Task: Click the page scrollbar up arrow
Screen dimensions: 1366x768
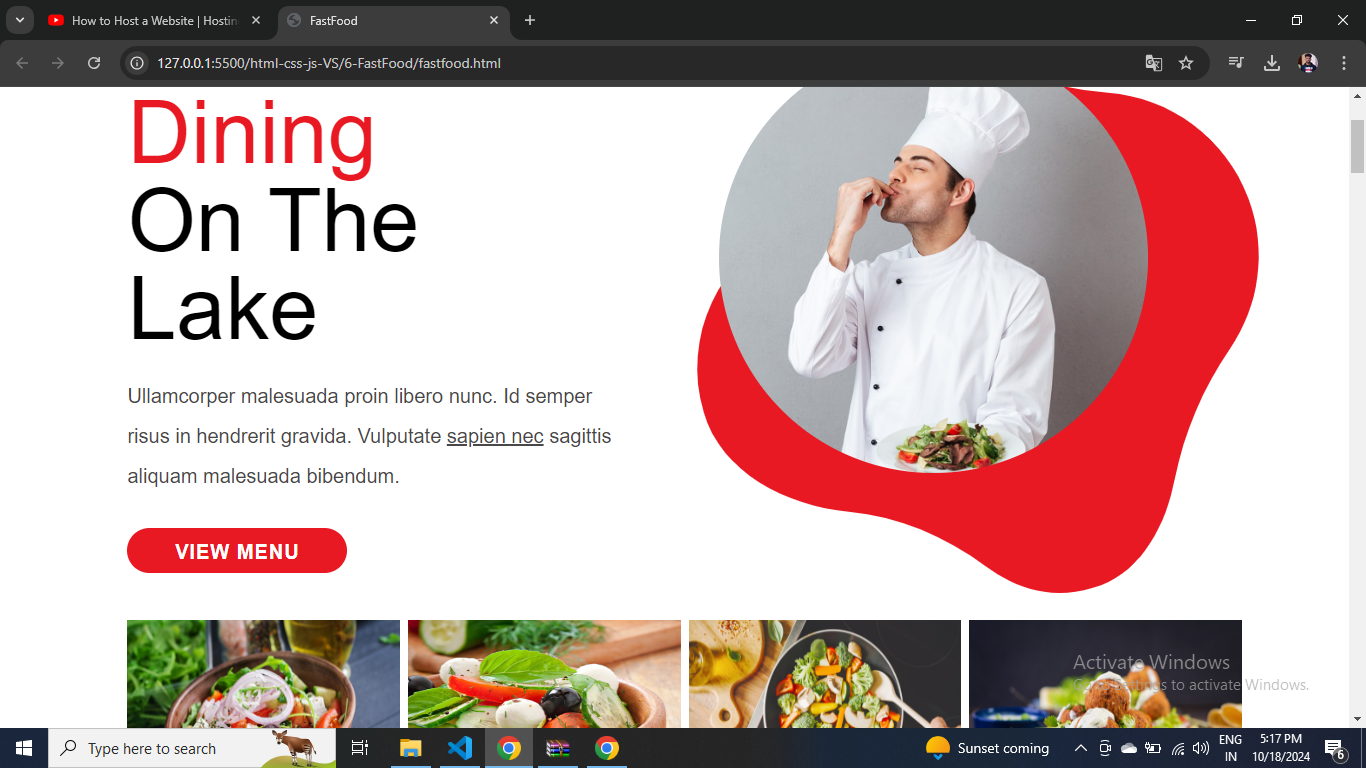Action: click(x=1357, y=96)
